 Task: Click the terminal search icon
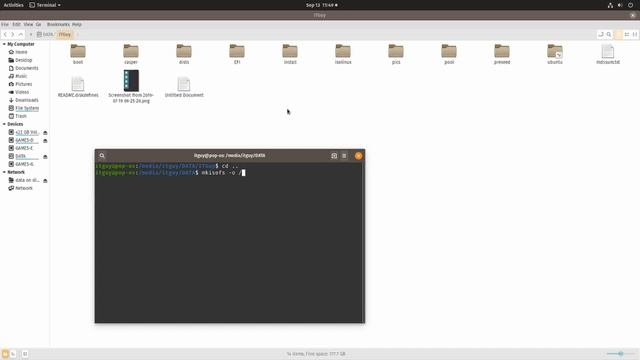102,156
